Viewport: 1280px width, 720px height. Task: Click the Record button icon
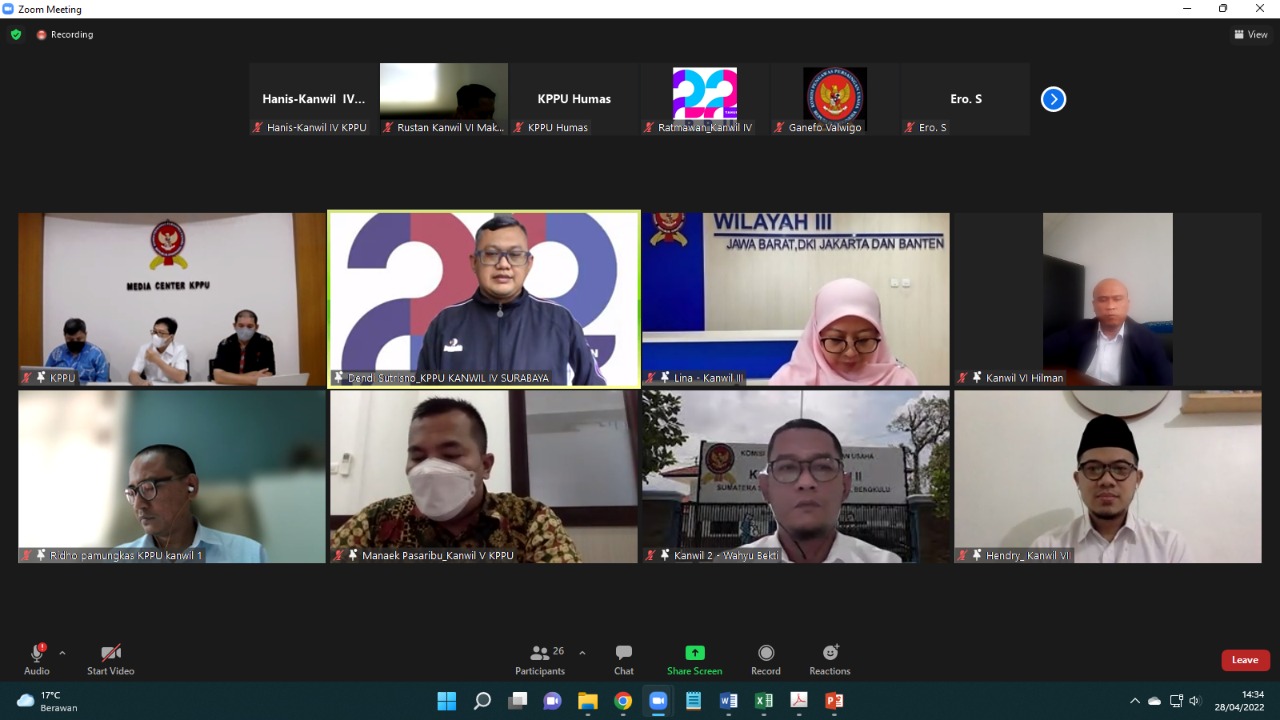(766, 653)
